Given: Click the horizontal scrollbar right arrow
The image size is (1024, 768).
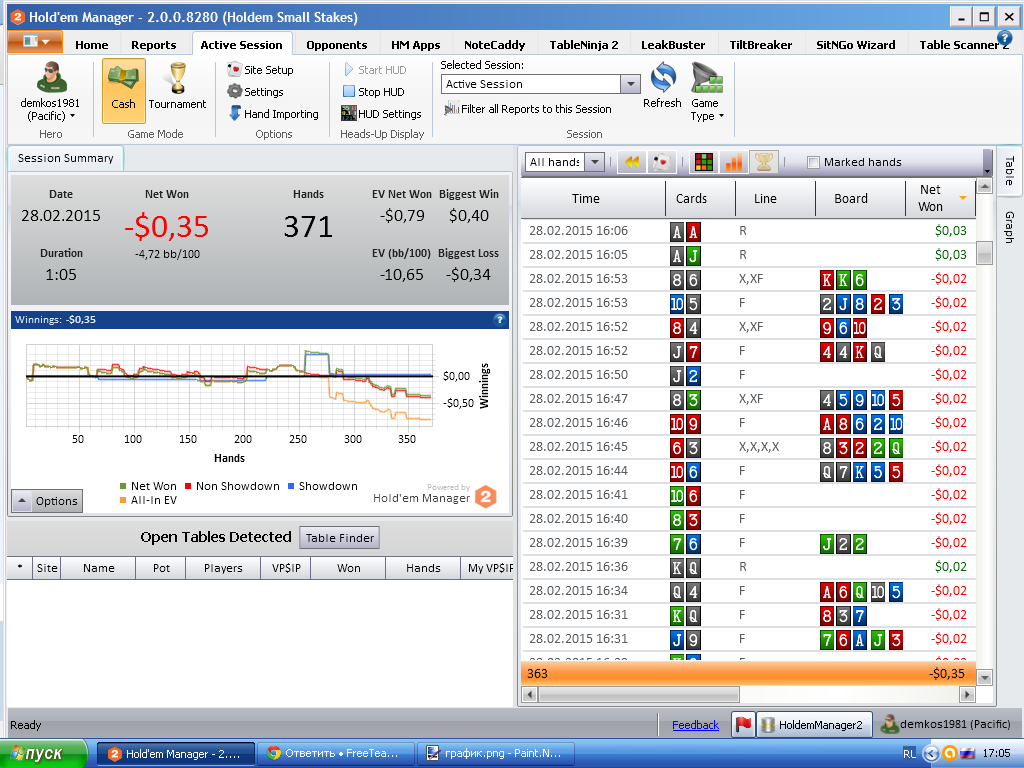Looking at the screenshot, I should click(968, 694).
